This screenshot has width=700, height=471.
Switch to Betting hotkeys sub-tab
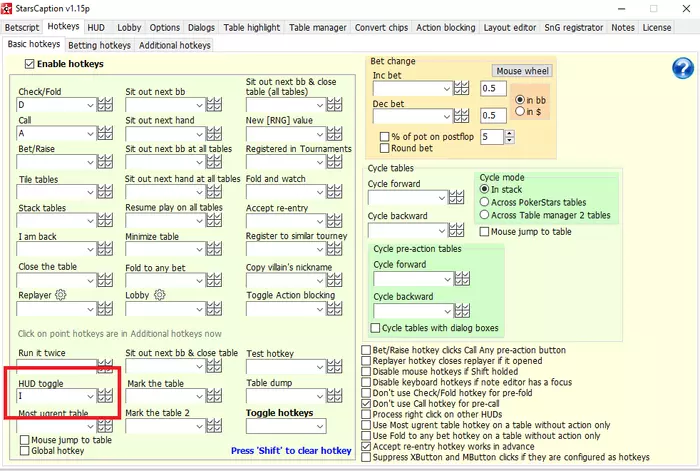(99, 45)
